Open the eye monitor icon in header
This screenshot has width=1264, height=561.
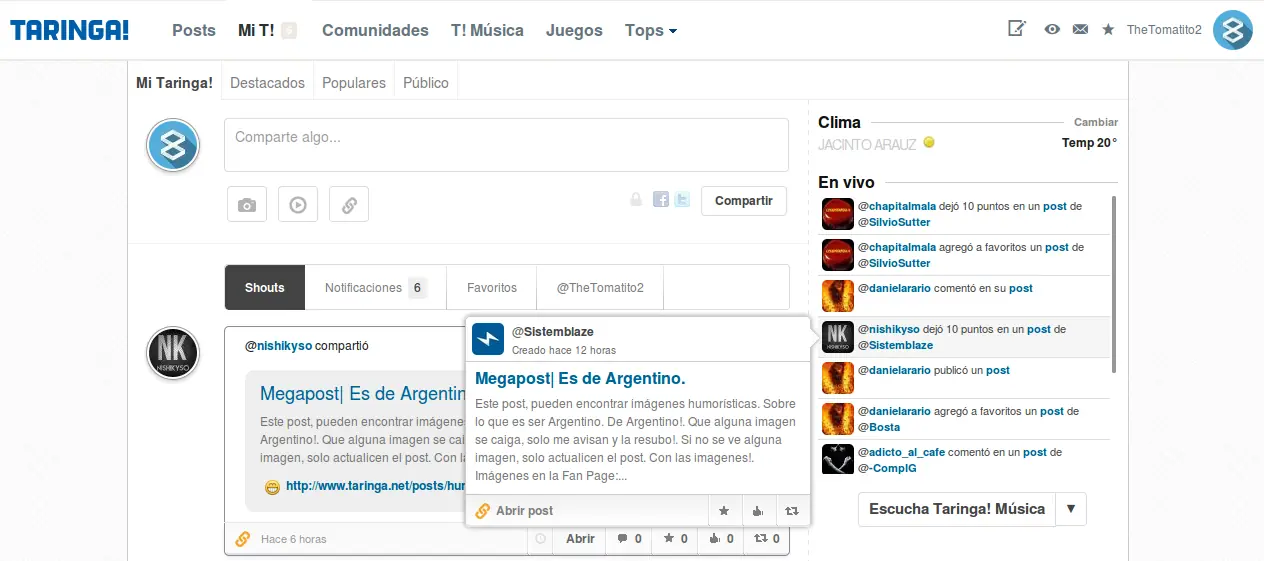pyautogui.click(x=1052, y=30)
